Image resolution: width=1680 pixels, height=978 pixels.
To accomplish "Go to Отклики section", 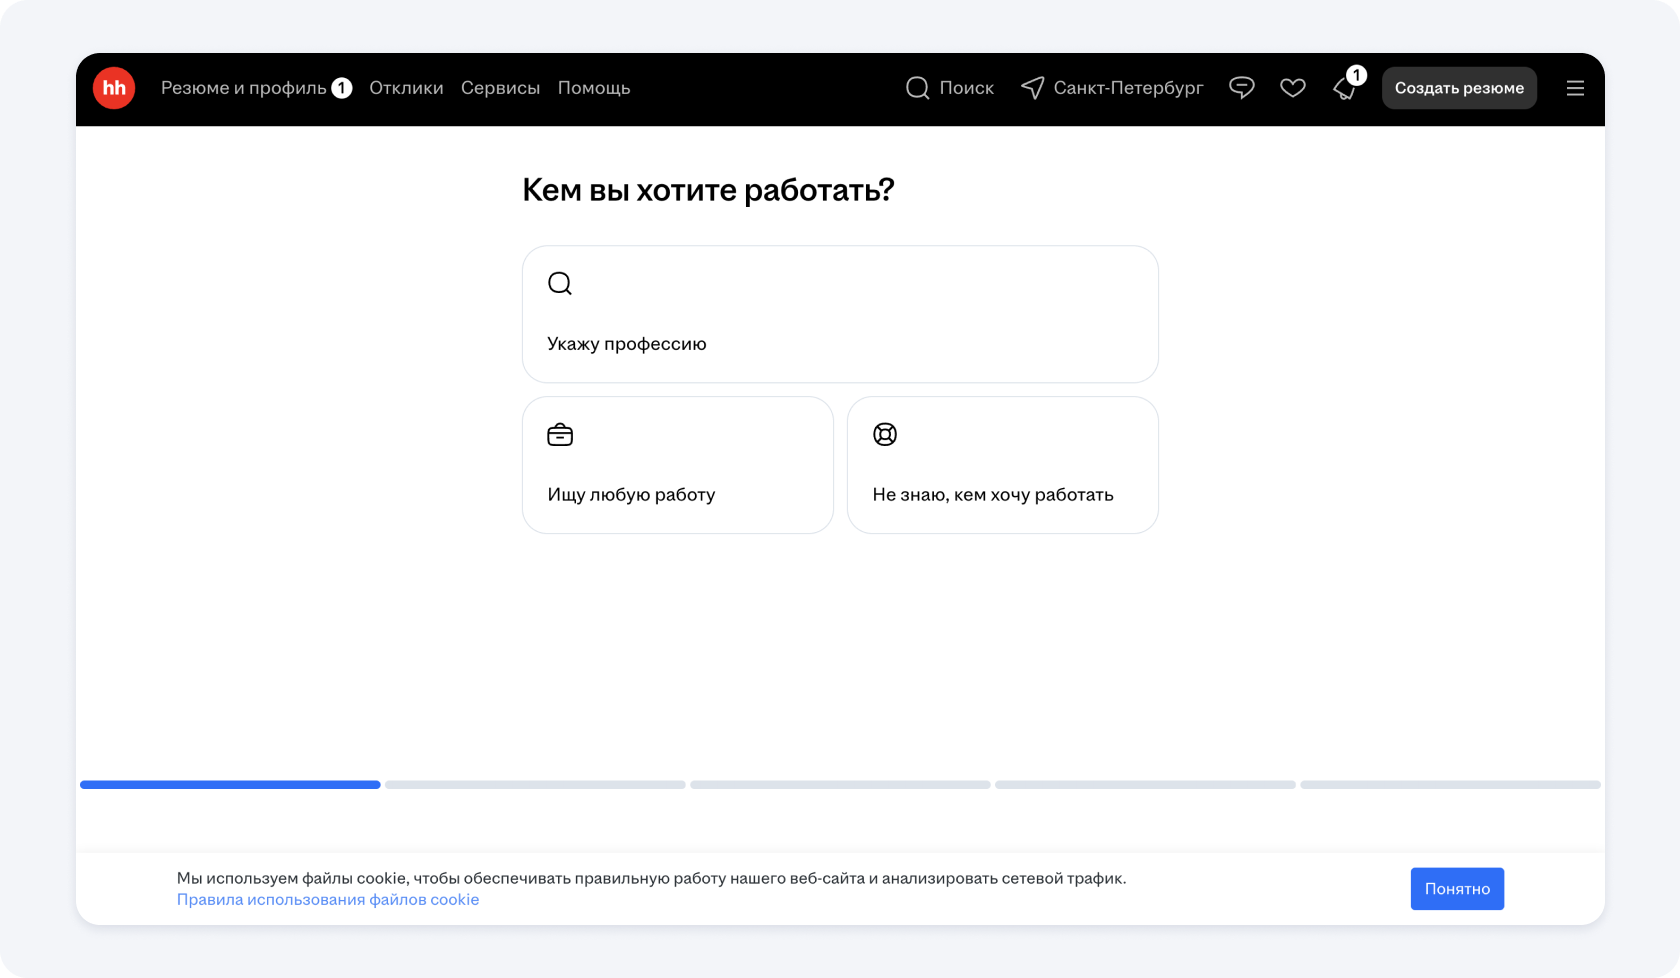I will [x=406, y=88].
